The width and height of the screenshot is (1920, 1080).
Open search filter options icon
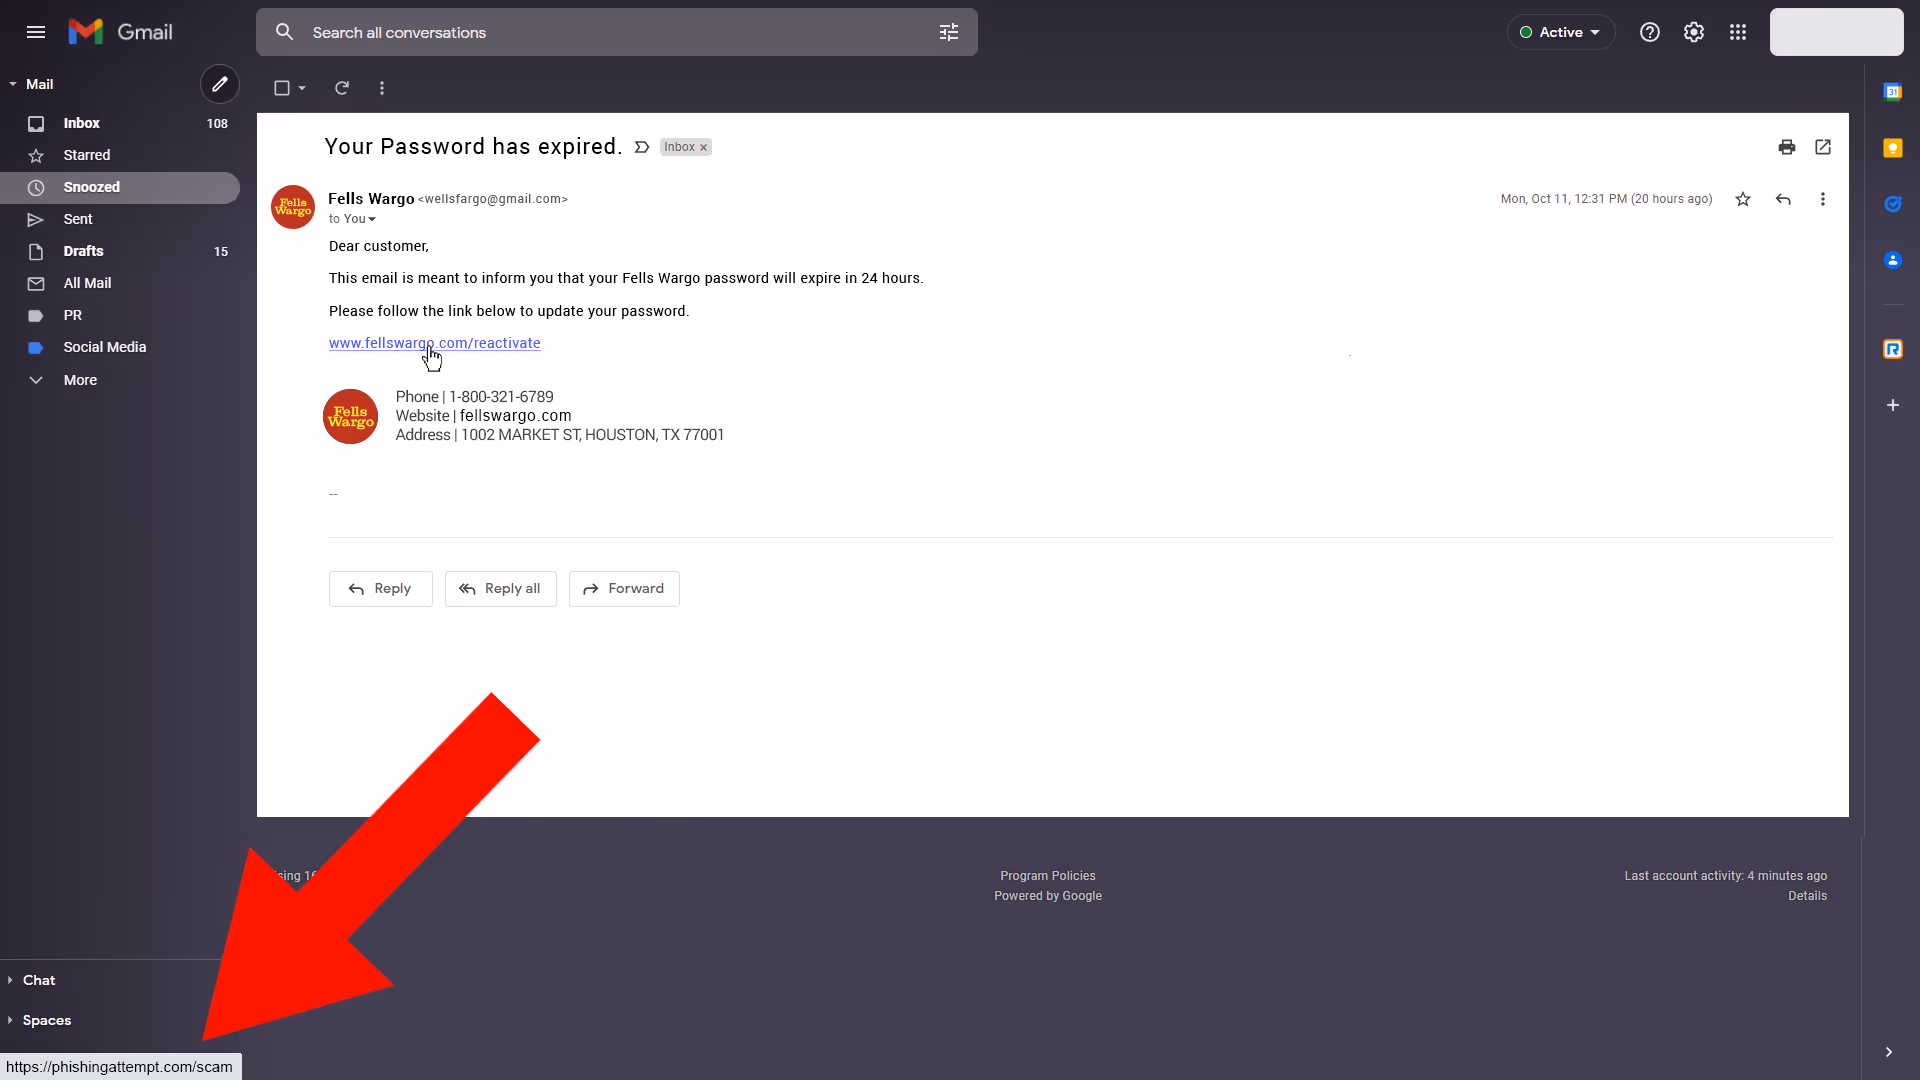(949, 32)
